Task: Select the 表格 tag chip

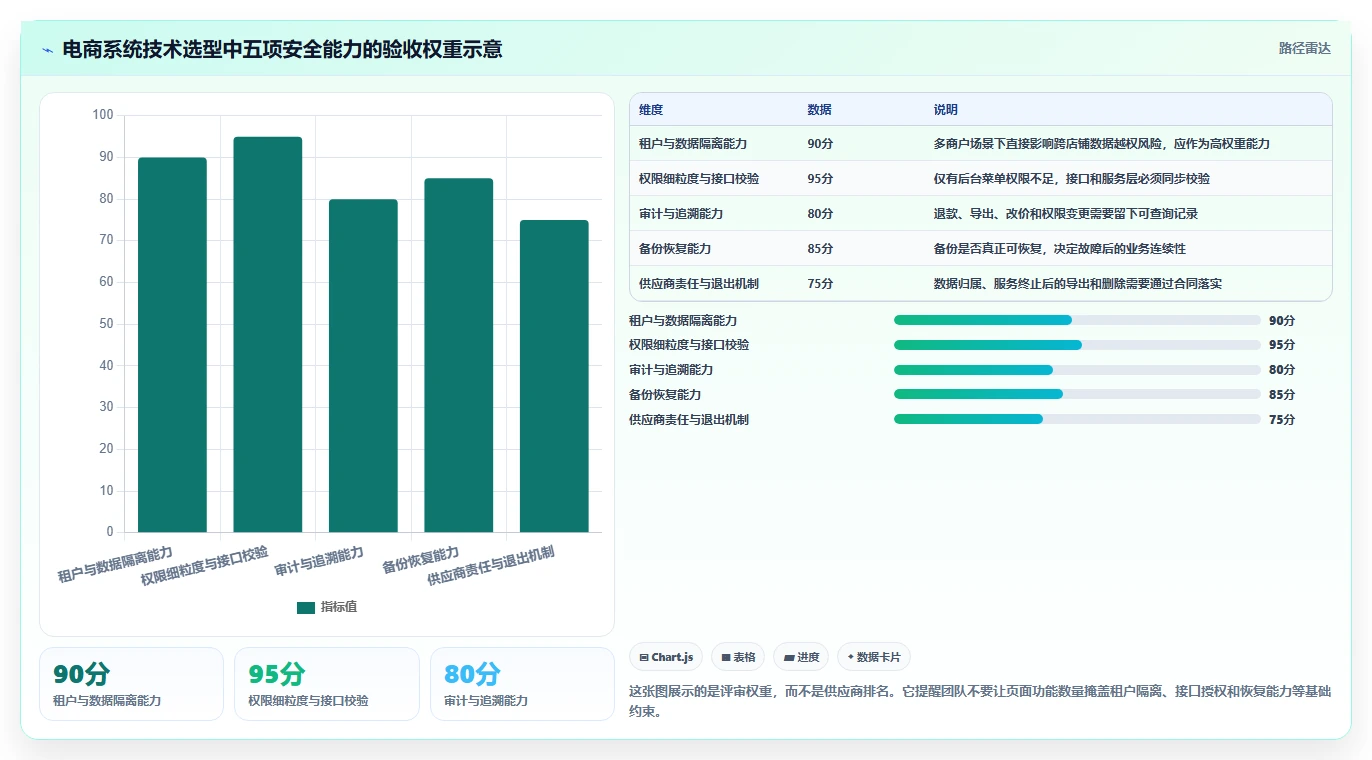Action: coord(738,657)
